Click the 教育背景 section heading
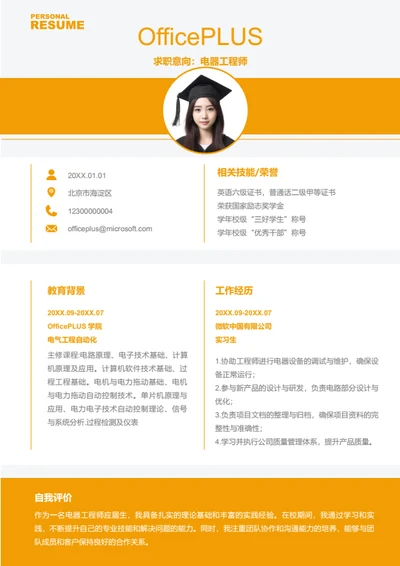The width and height of the screenshot is (400, 566). 66,291
